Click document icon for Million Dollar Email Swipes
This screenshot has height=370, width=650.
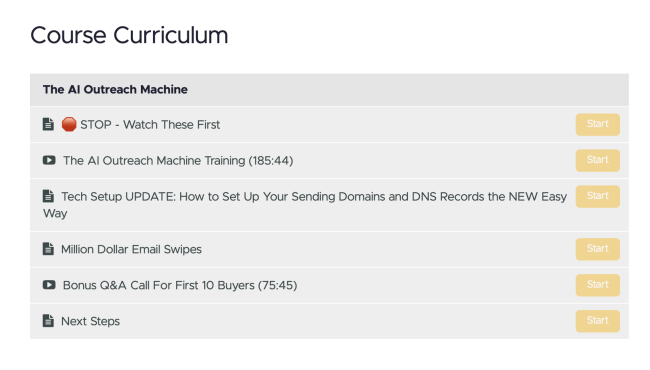tap(48, 249)
